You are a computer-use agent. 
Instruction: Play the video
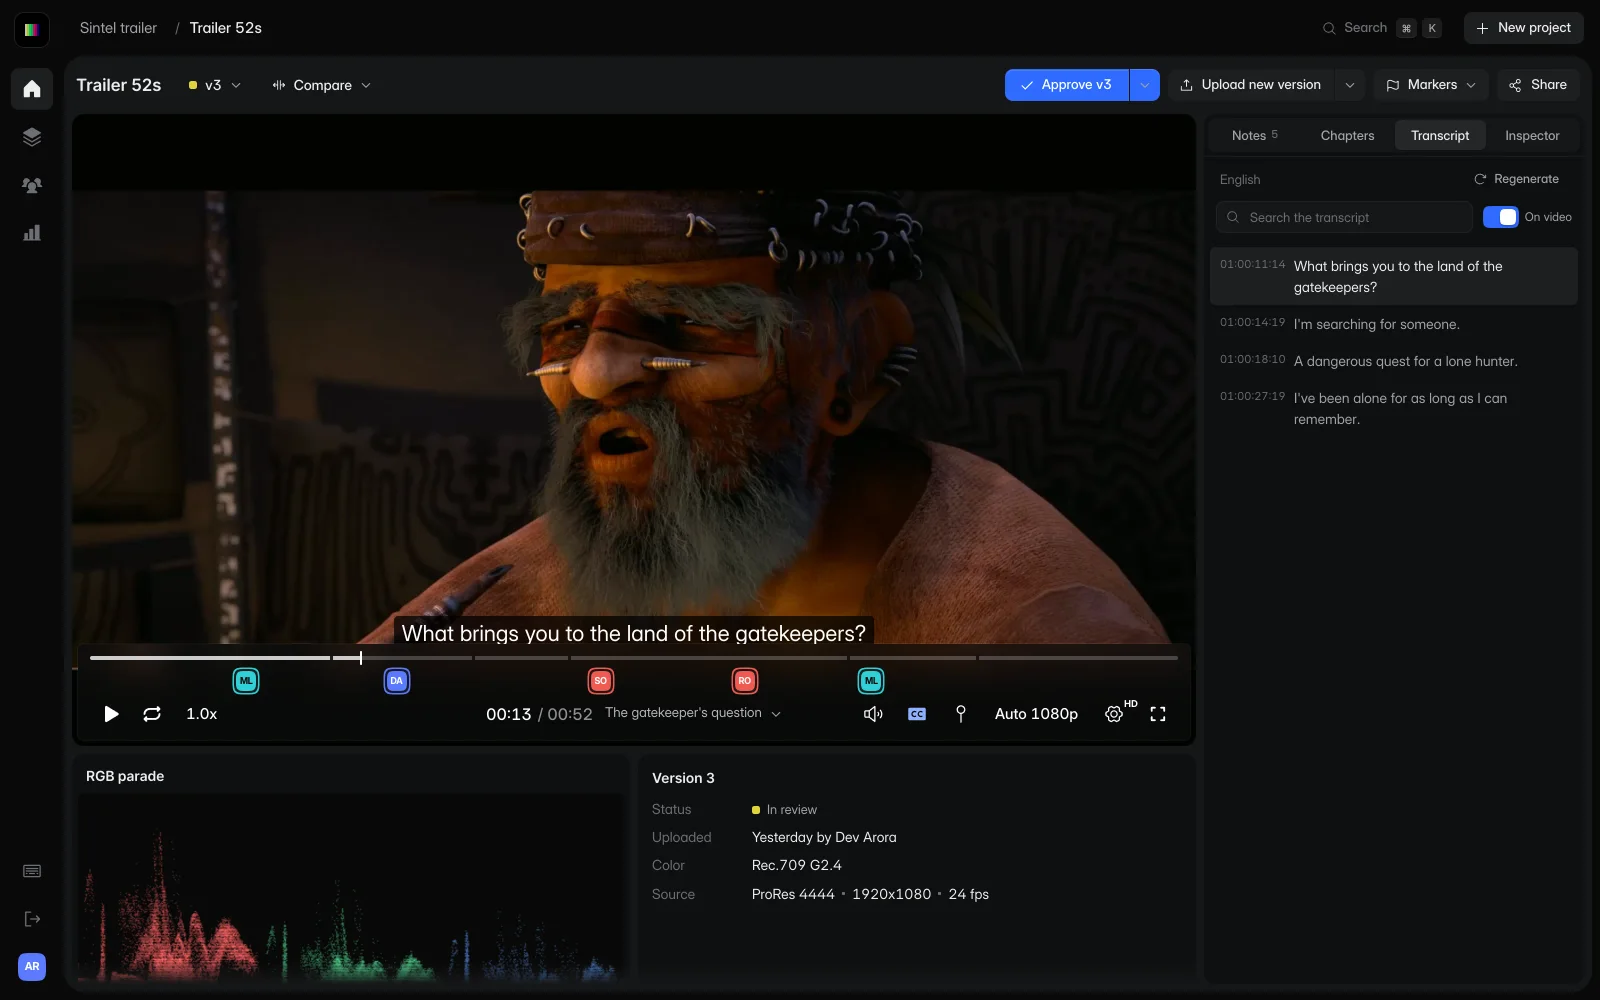click(x=111, y=714)
